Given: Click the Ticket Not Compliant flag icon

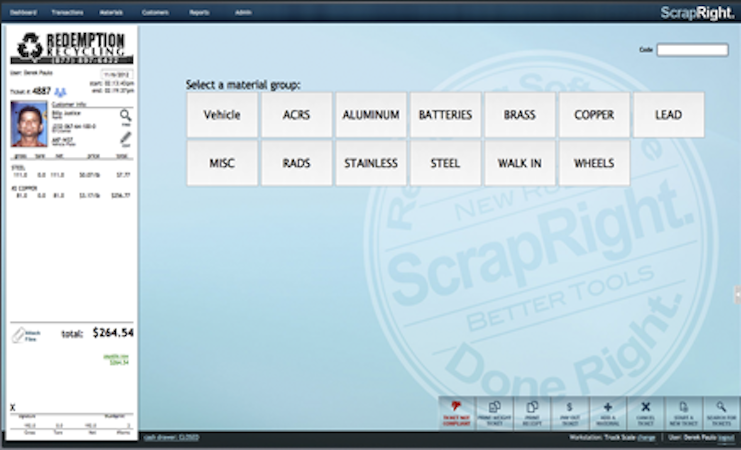Looking at the screenshot, I should click(x=456, y=407).
